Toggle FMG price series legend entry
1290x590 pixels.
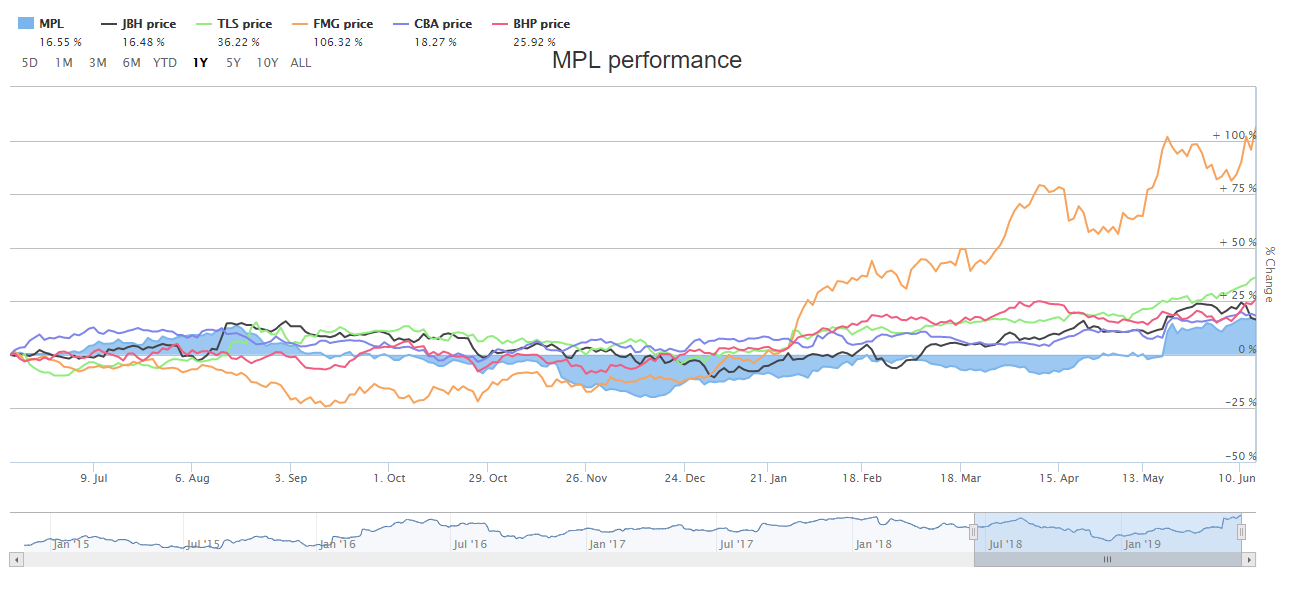click(334, 24)
